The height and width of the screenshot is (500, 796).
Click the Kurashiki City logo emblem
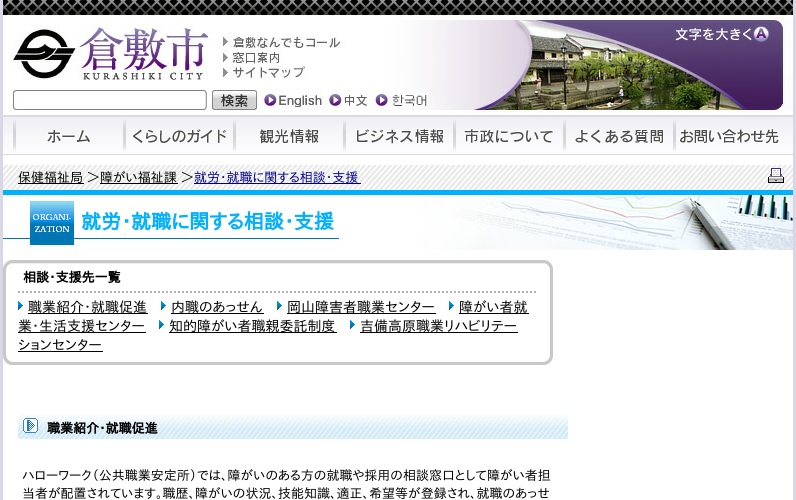44,54
